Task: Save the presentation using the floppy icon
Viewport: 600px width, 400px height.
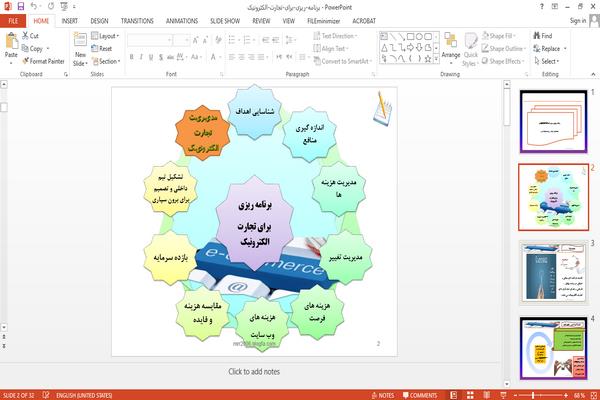Action: tap(21, 6)
